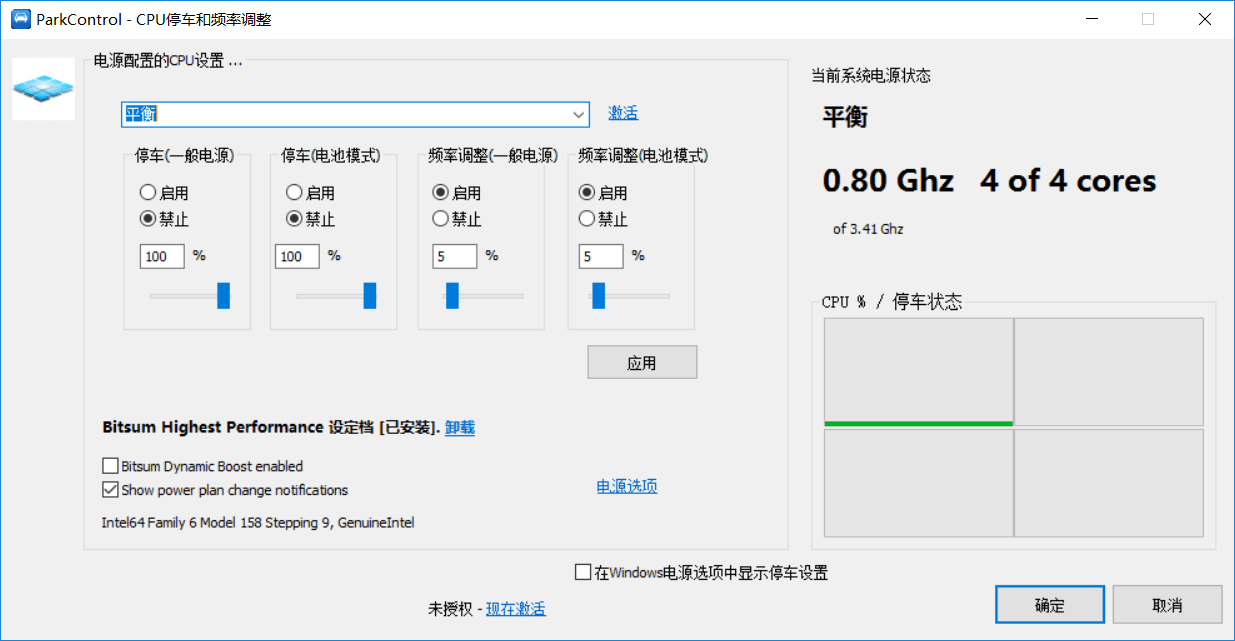Viewport: 1235px width, 641px height.
Task: Select 禁止 under 停车(电池模式)
Action: click(x=294, y=219)
